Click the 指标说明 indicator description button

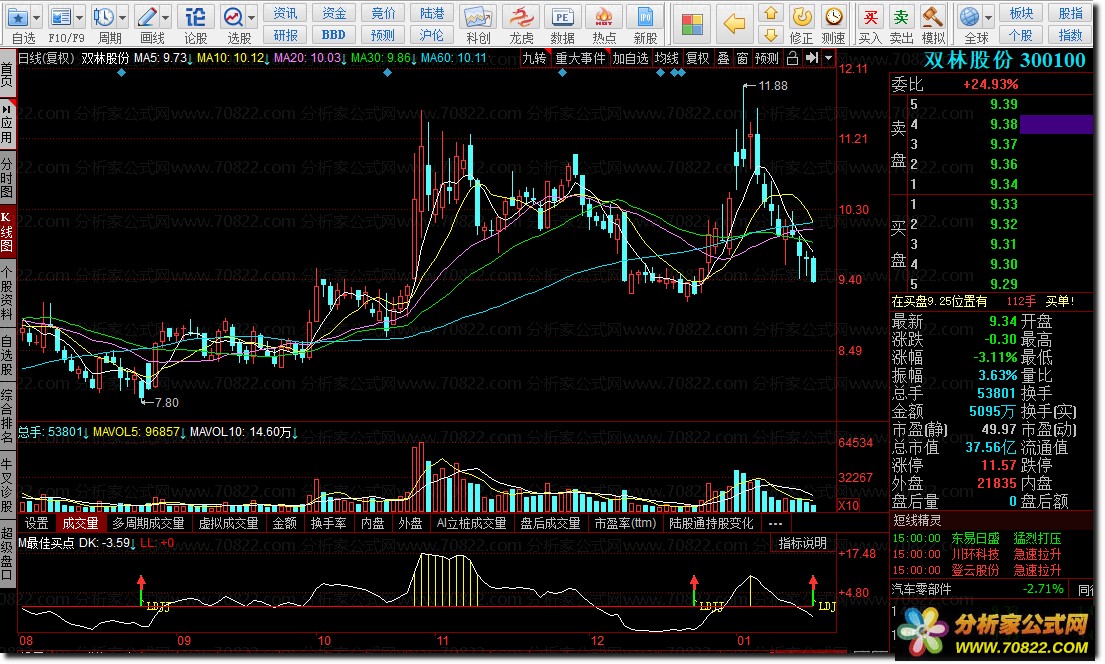coord(803,543)
